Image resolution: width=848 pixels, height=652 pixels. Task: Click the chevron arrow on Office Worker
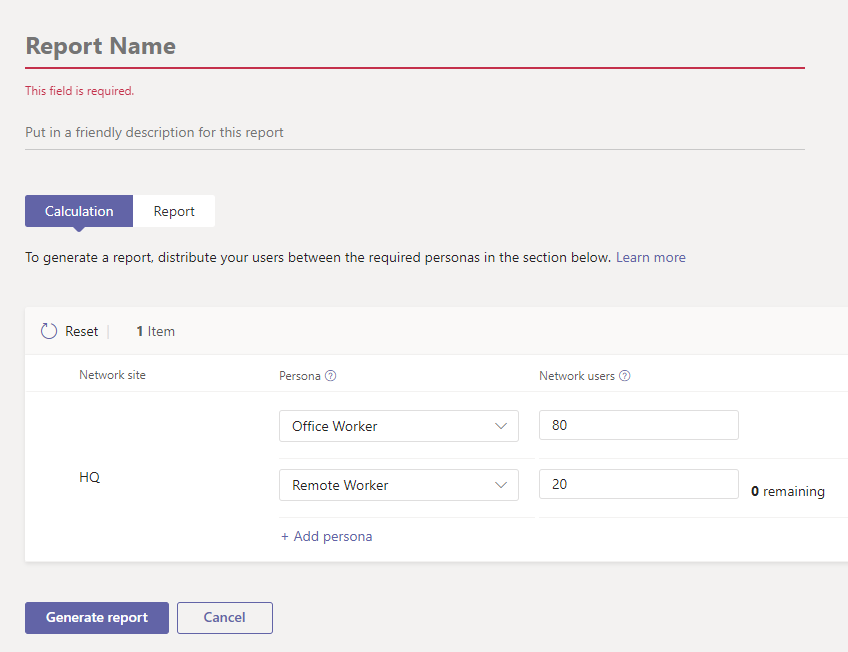coord(502,426)
